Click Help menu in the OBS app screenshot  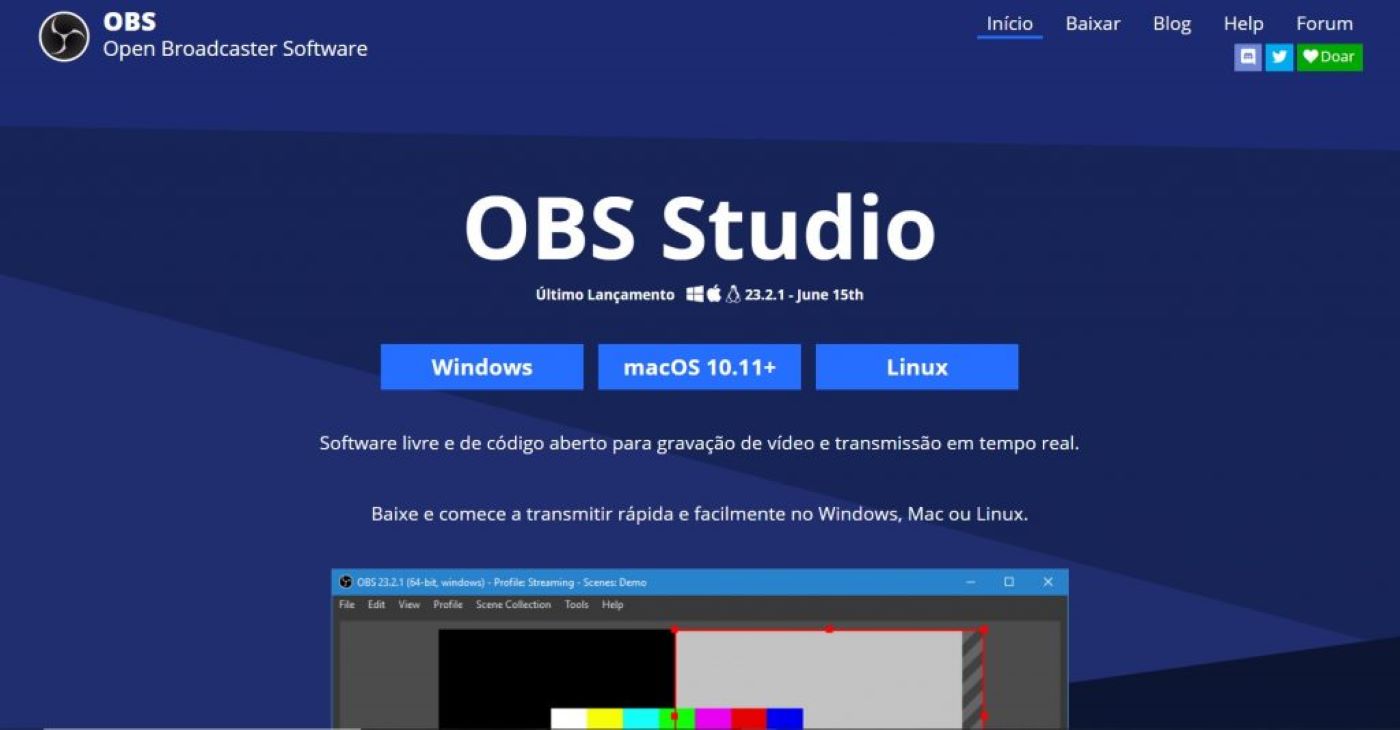(x=613, y=605)
